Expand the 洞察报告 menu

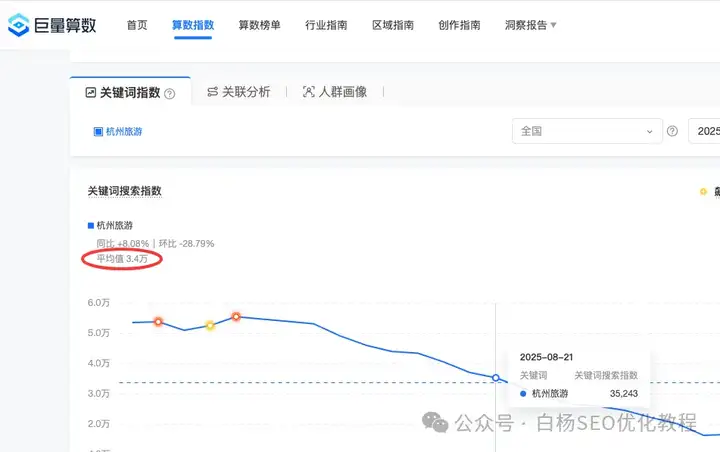[531, 25]
